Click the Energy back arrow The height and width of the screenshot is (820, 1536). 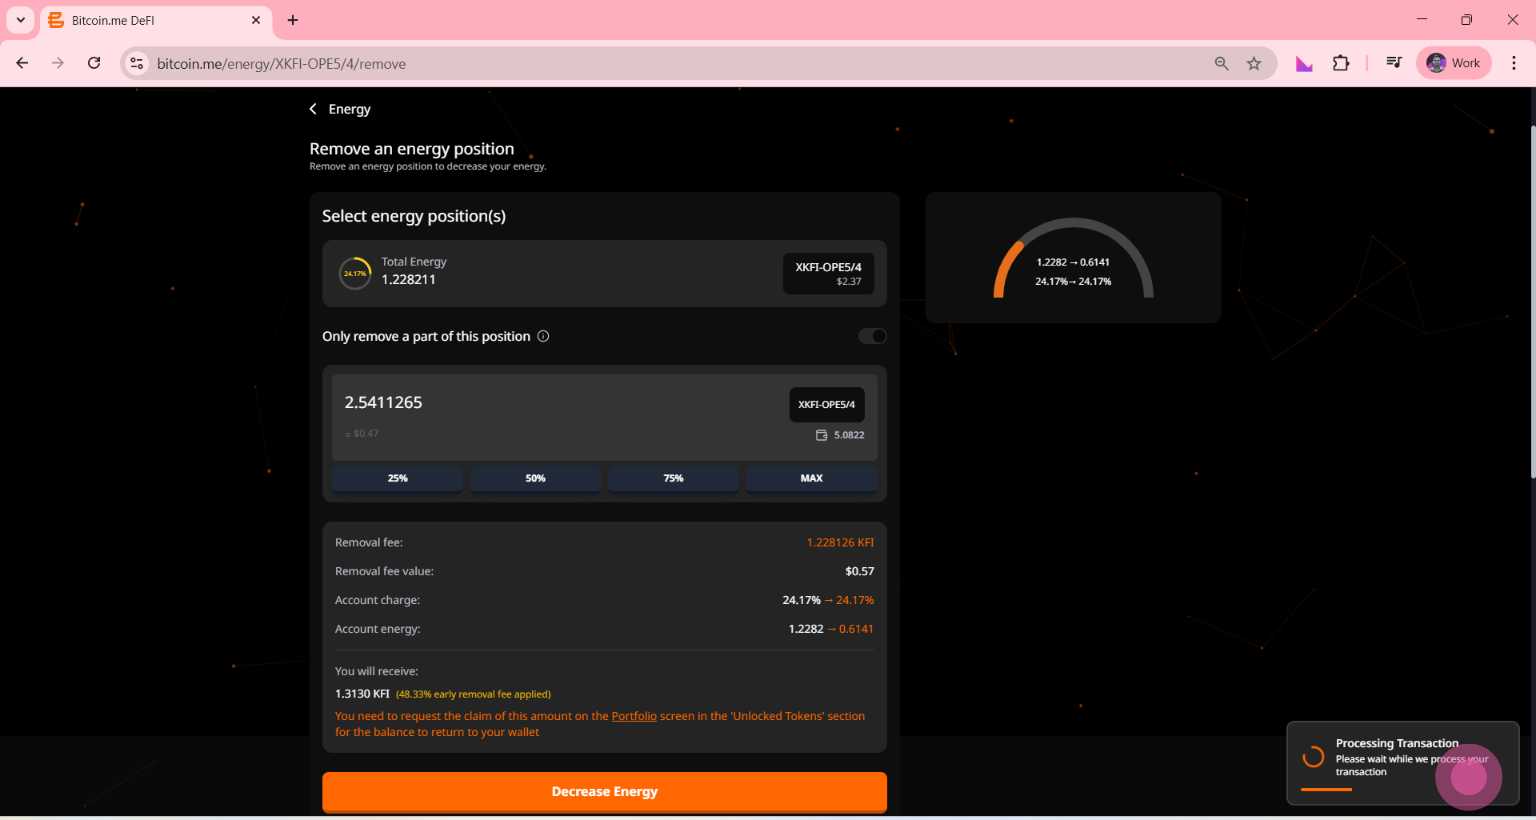313,109
